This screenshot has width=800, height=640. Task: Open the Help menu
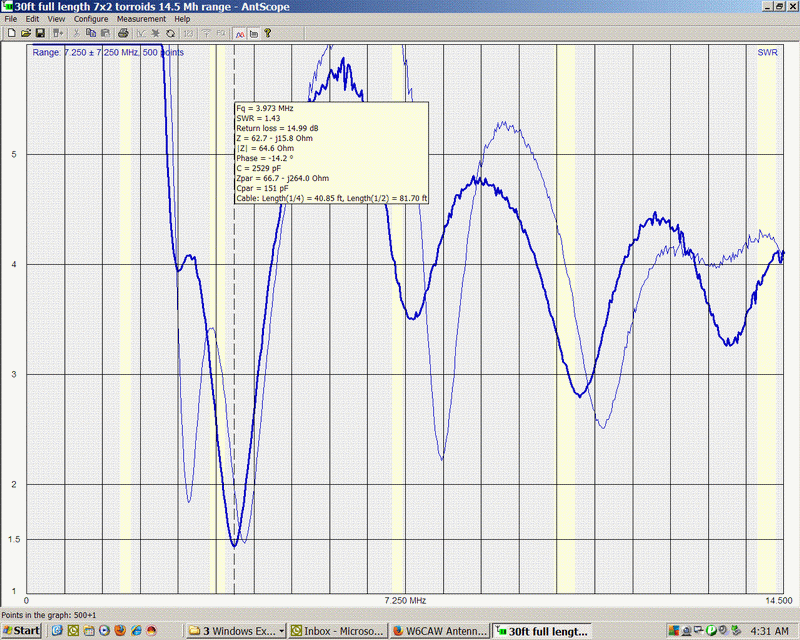tap(182, 19)
